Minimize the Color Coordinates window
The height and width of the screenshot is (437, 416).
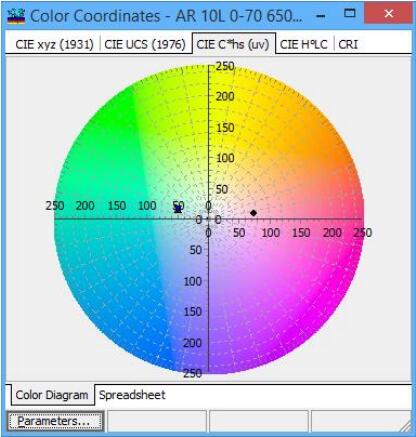321,15
